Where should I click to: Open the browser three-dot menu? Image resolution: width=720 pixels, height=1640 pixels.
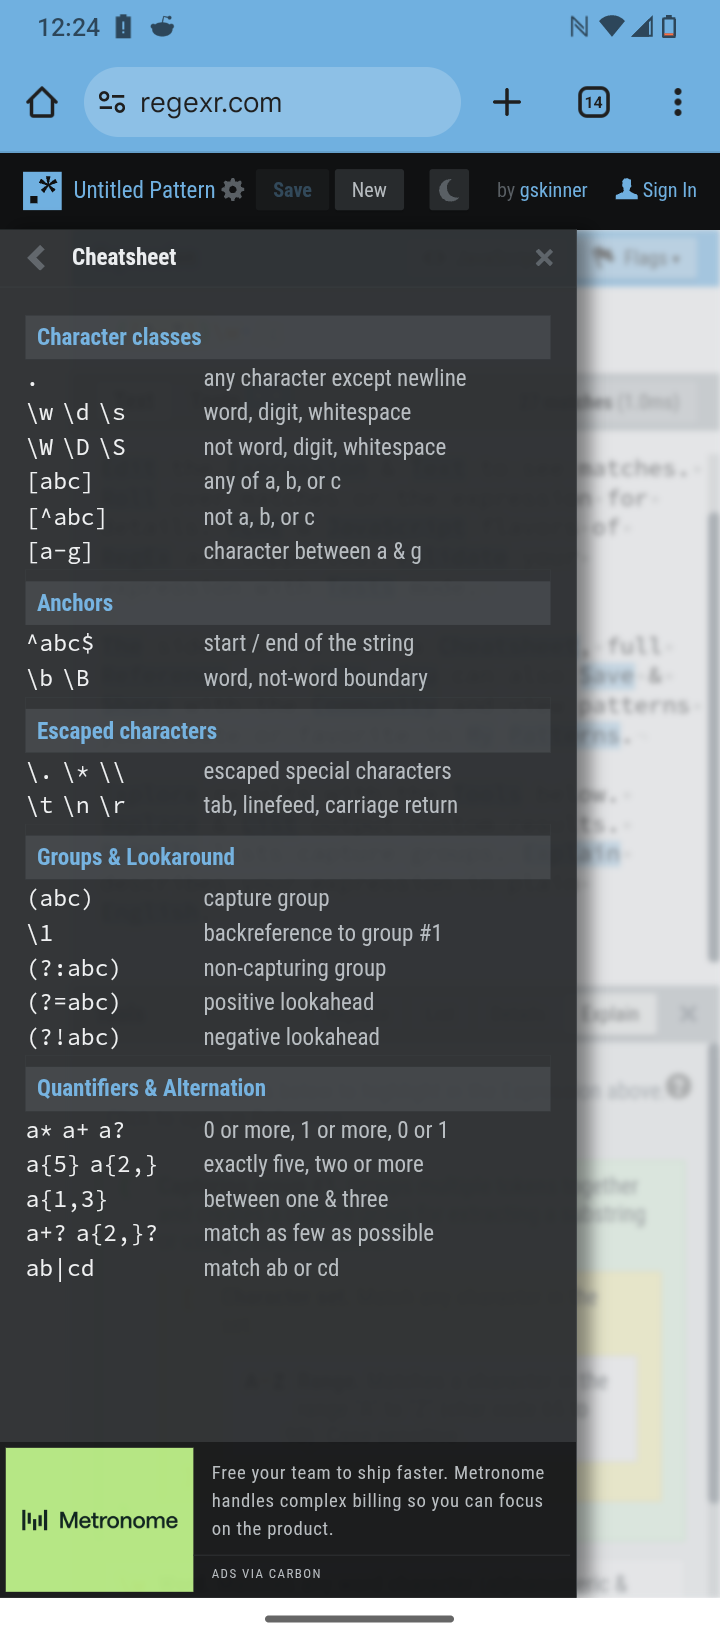click(x=678, y=102)
